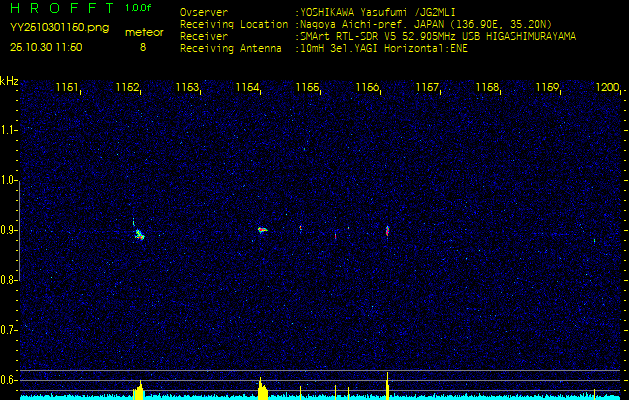Click the yellow meteor label

[x=142, y=32]
